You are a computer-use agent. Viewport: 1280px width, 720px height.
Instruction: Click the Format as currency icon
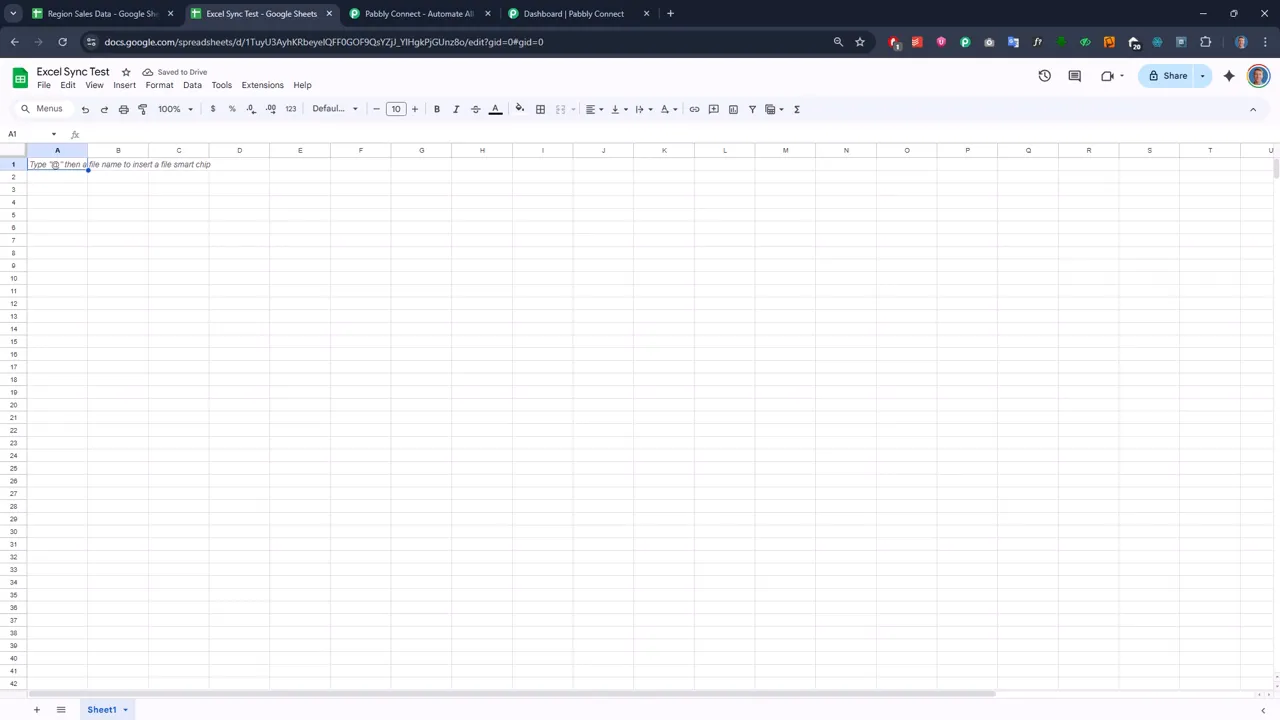[x=213, y=109]
